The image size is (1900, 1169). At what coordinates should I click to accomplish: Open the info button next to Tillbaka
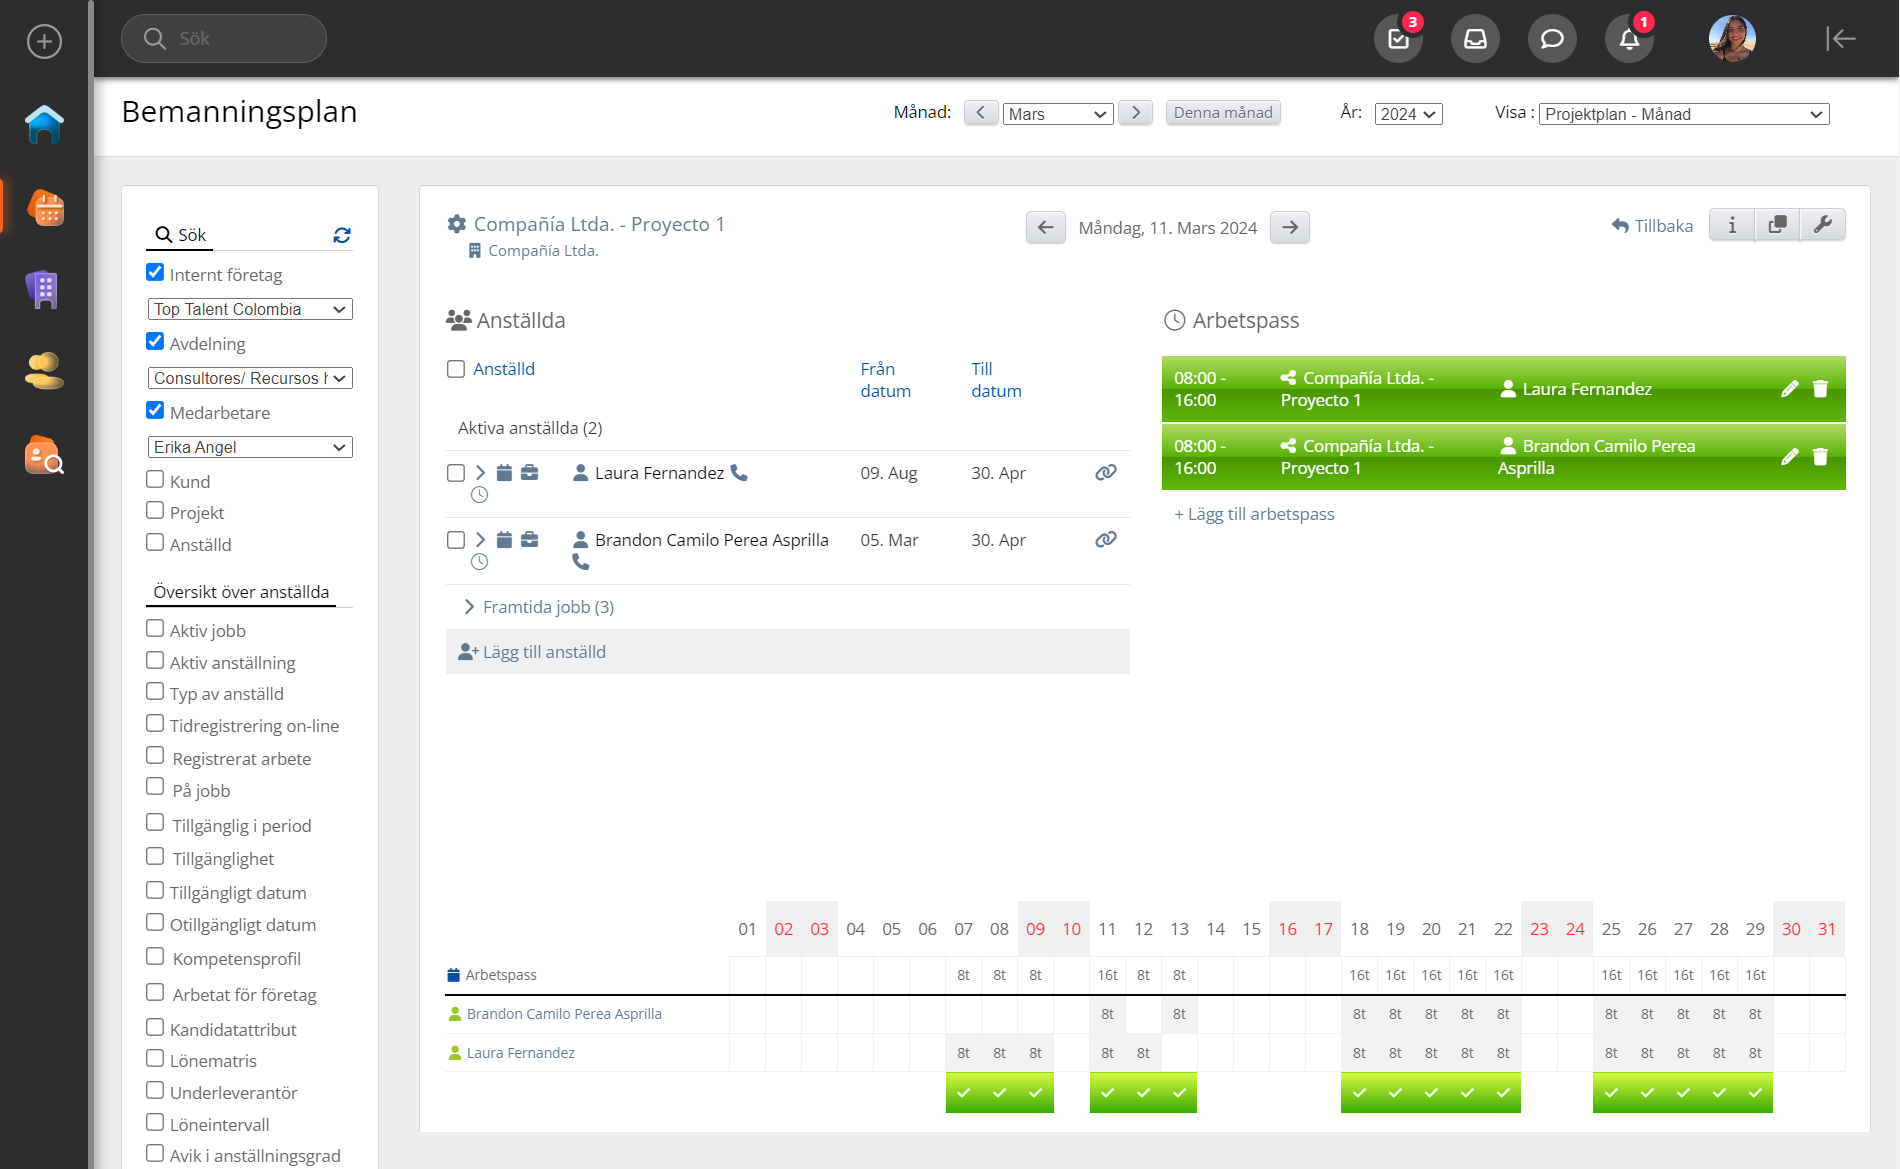tap(1732, 225)
